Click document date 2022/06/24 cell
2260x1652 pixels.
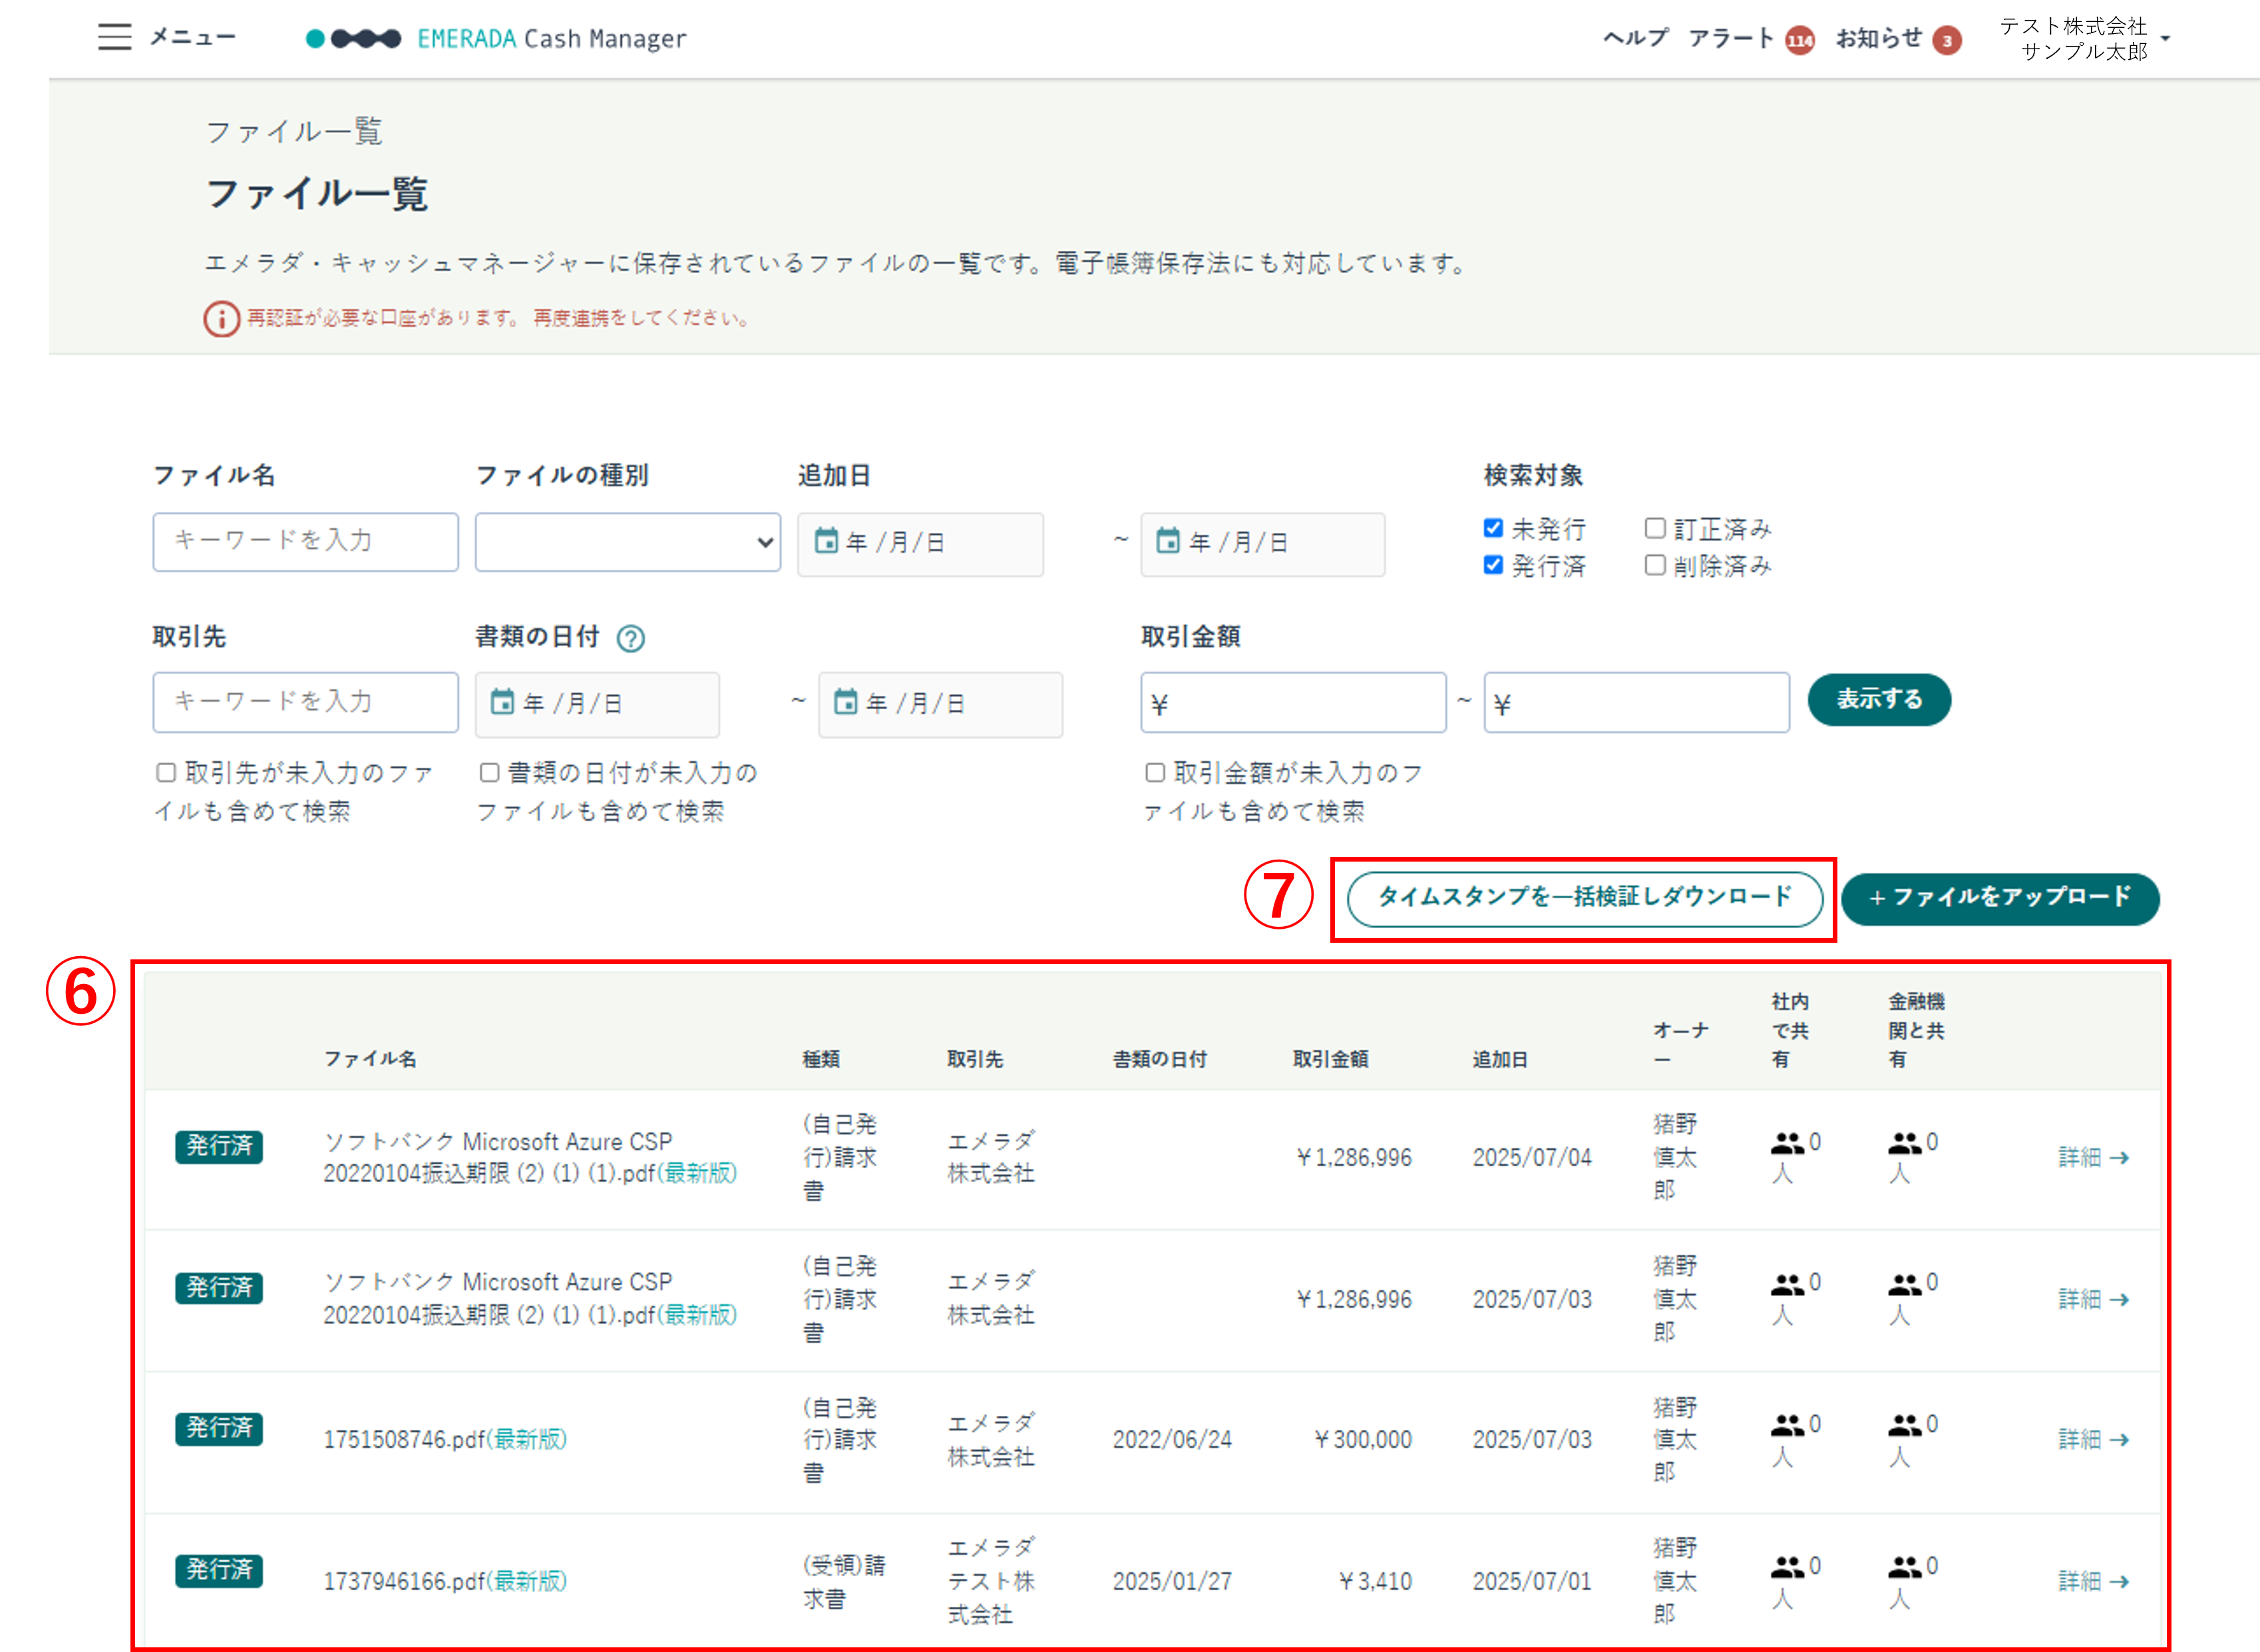coord(1172,1439)
